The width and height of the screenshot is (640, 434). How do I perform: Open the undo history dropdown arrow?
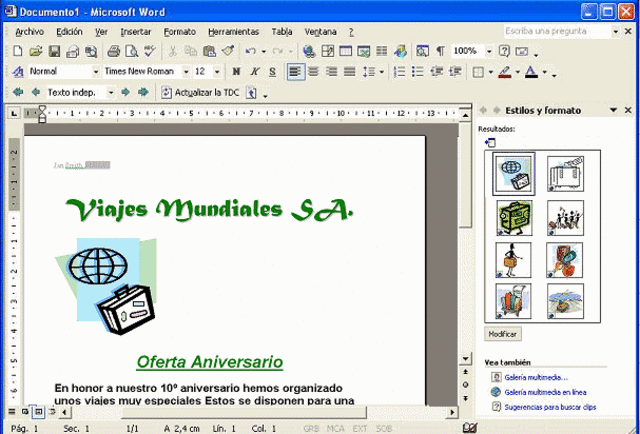point(264,51)
